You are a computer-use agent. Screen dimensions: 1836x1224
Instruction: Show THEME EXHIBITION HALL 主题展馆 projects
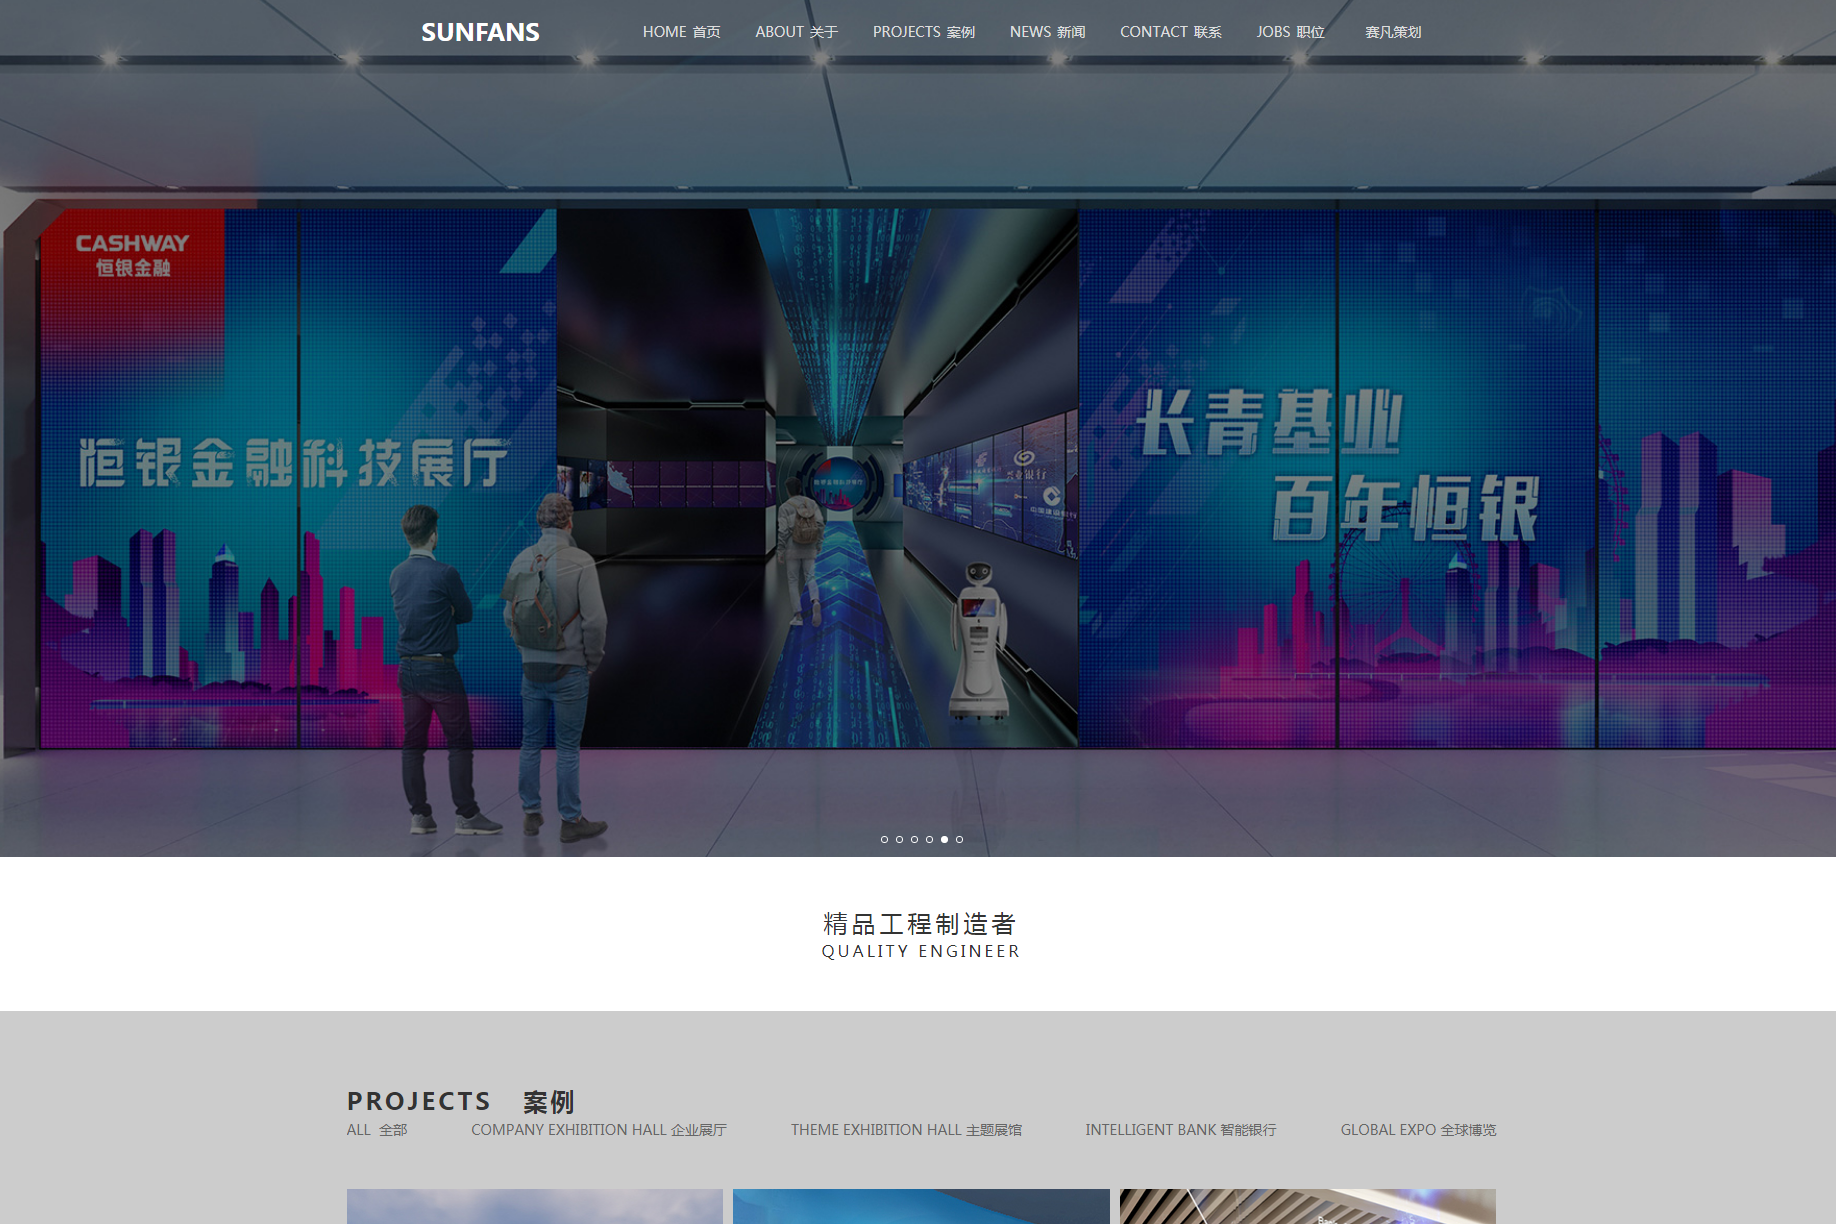pyautogui.click(x=906, y=1130)
